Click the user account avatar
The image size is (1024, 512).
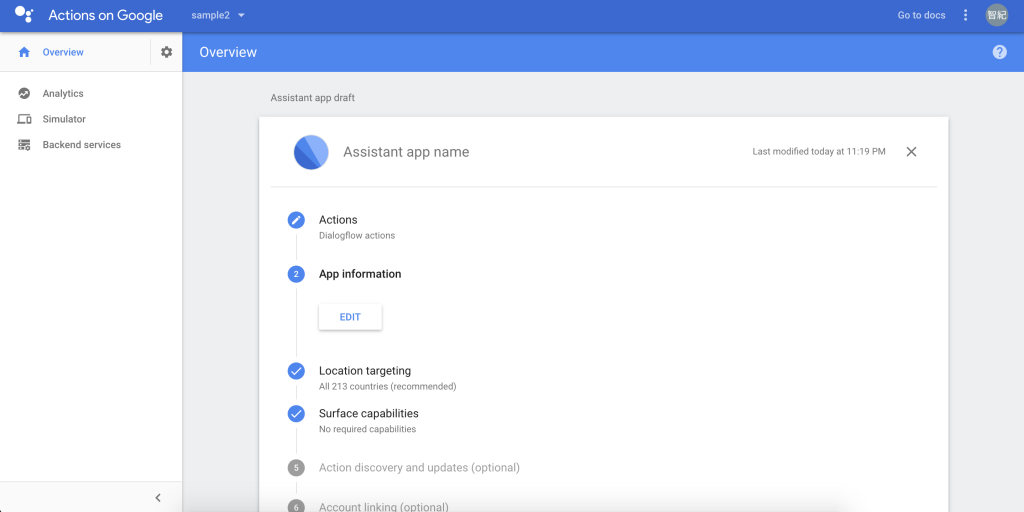(997, 15)
